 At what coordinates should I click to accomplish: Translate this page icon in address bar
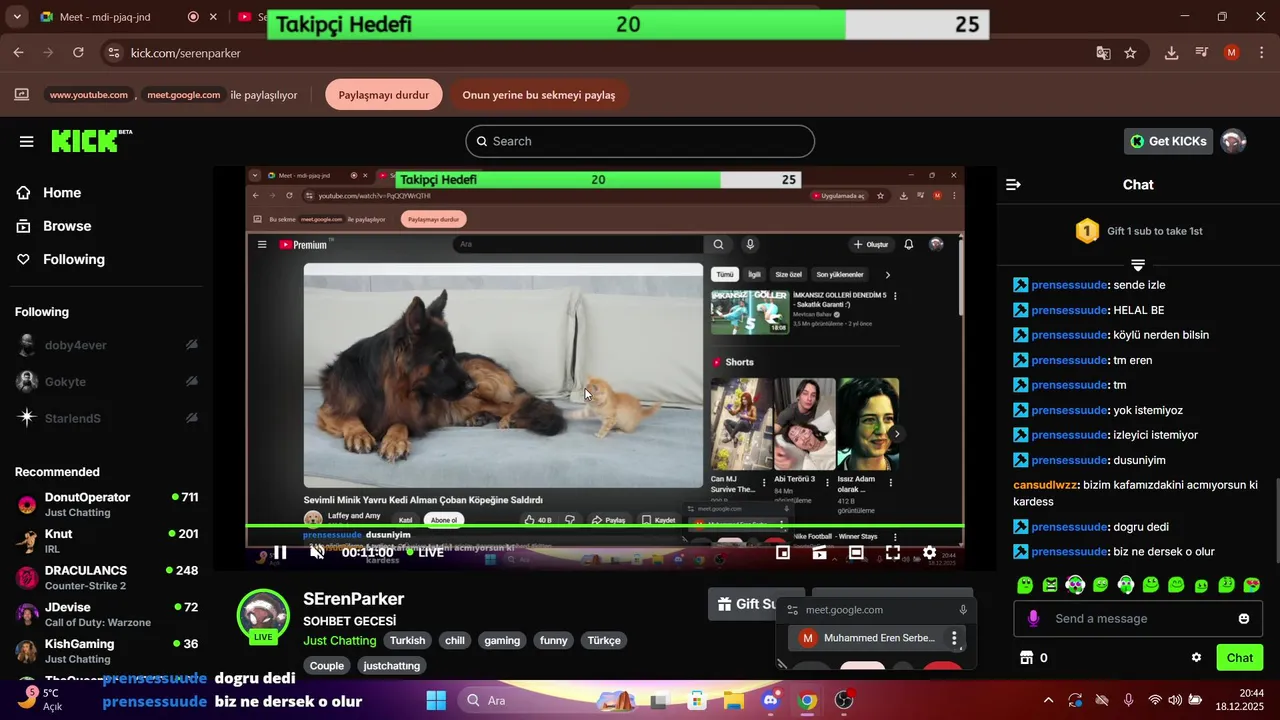(x=1104, y=53)
